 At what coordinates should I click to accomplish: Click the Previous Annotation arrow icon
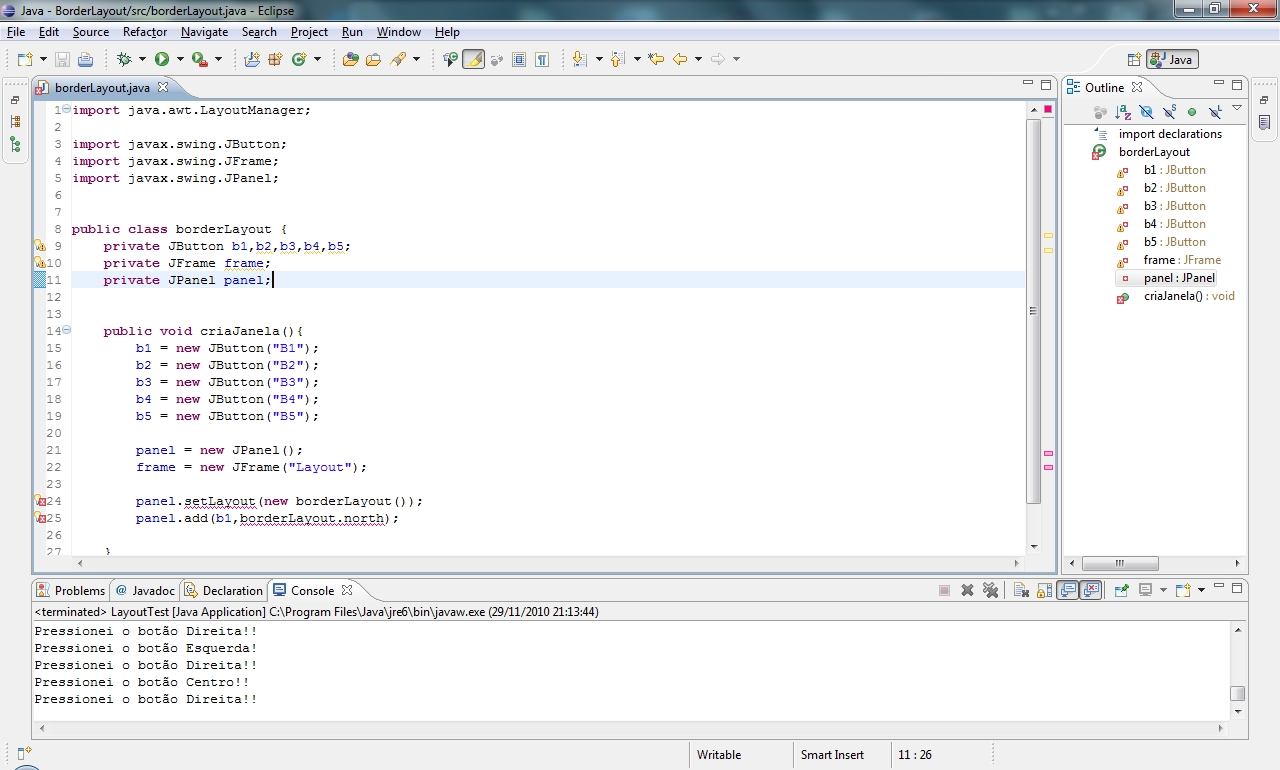[x=617, y=59]
